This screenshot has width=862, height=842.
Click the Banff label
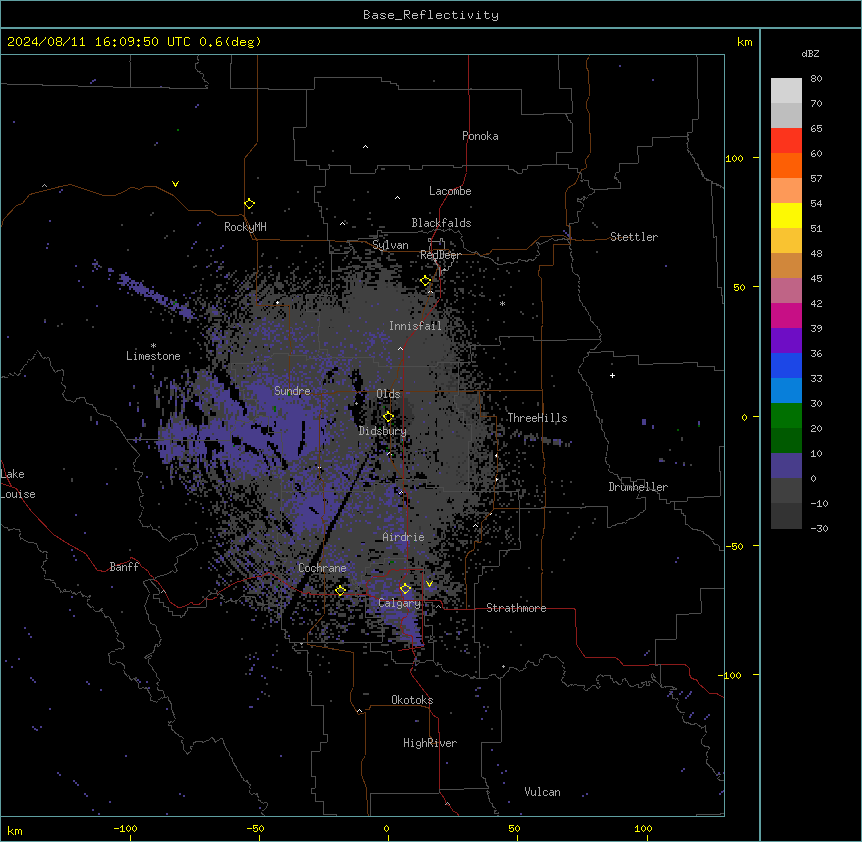point(124,567)
